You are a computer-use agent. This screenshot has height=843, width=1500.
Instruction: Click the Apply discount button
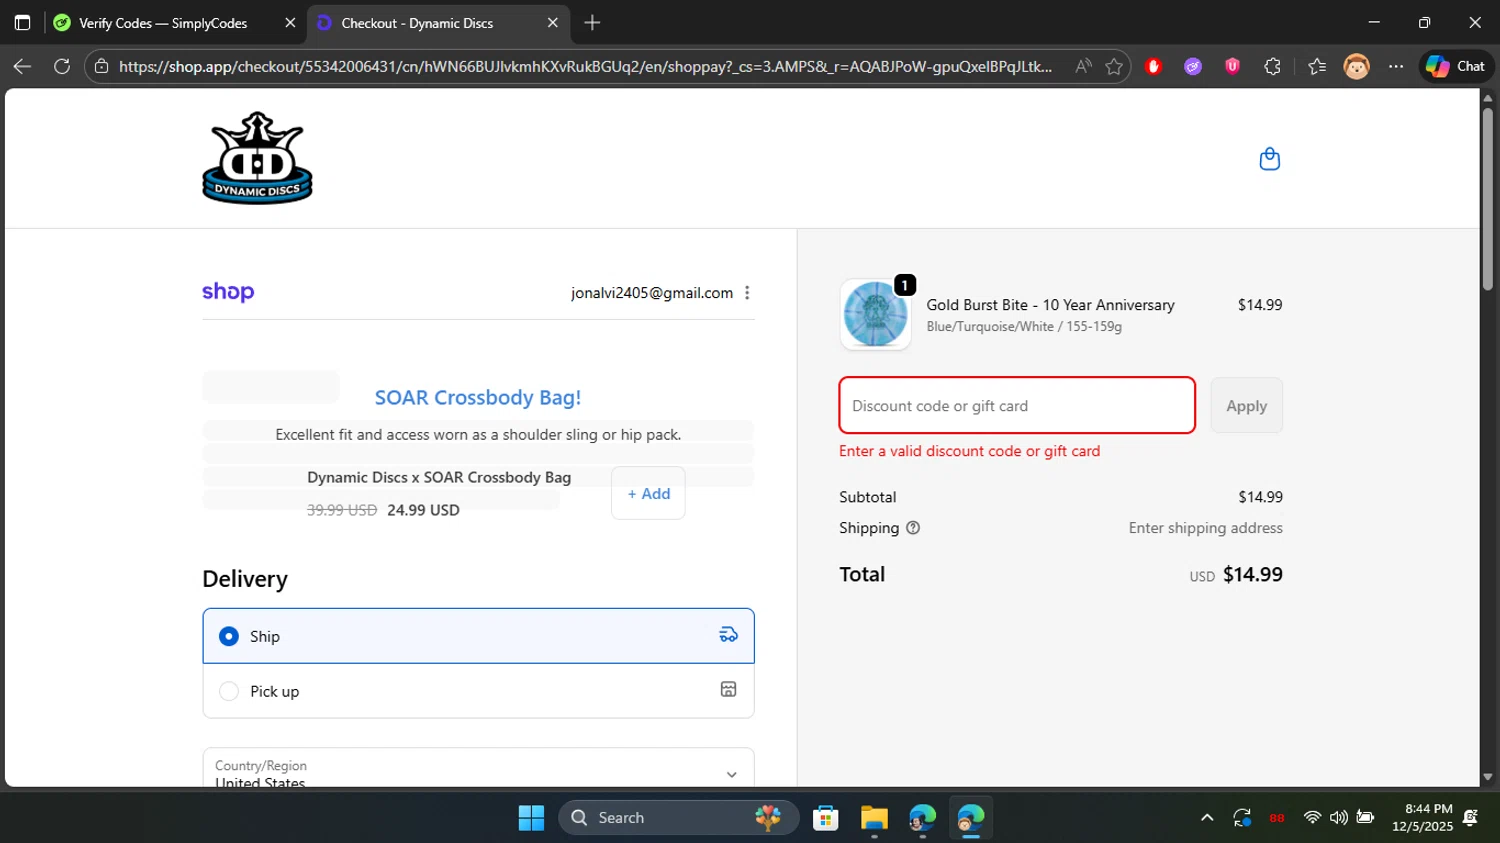coord(1246,405)
